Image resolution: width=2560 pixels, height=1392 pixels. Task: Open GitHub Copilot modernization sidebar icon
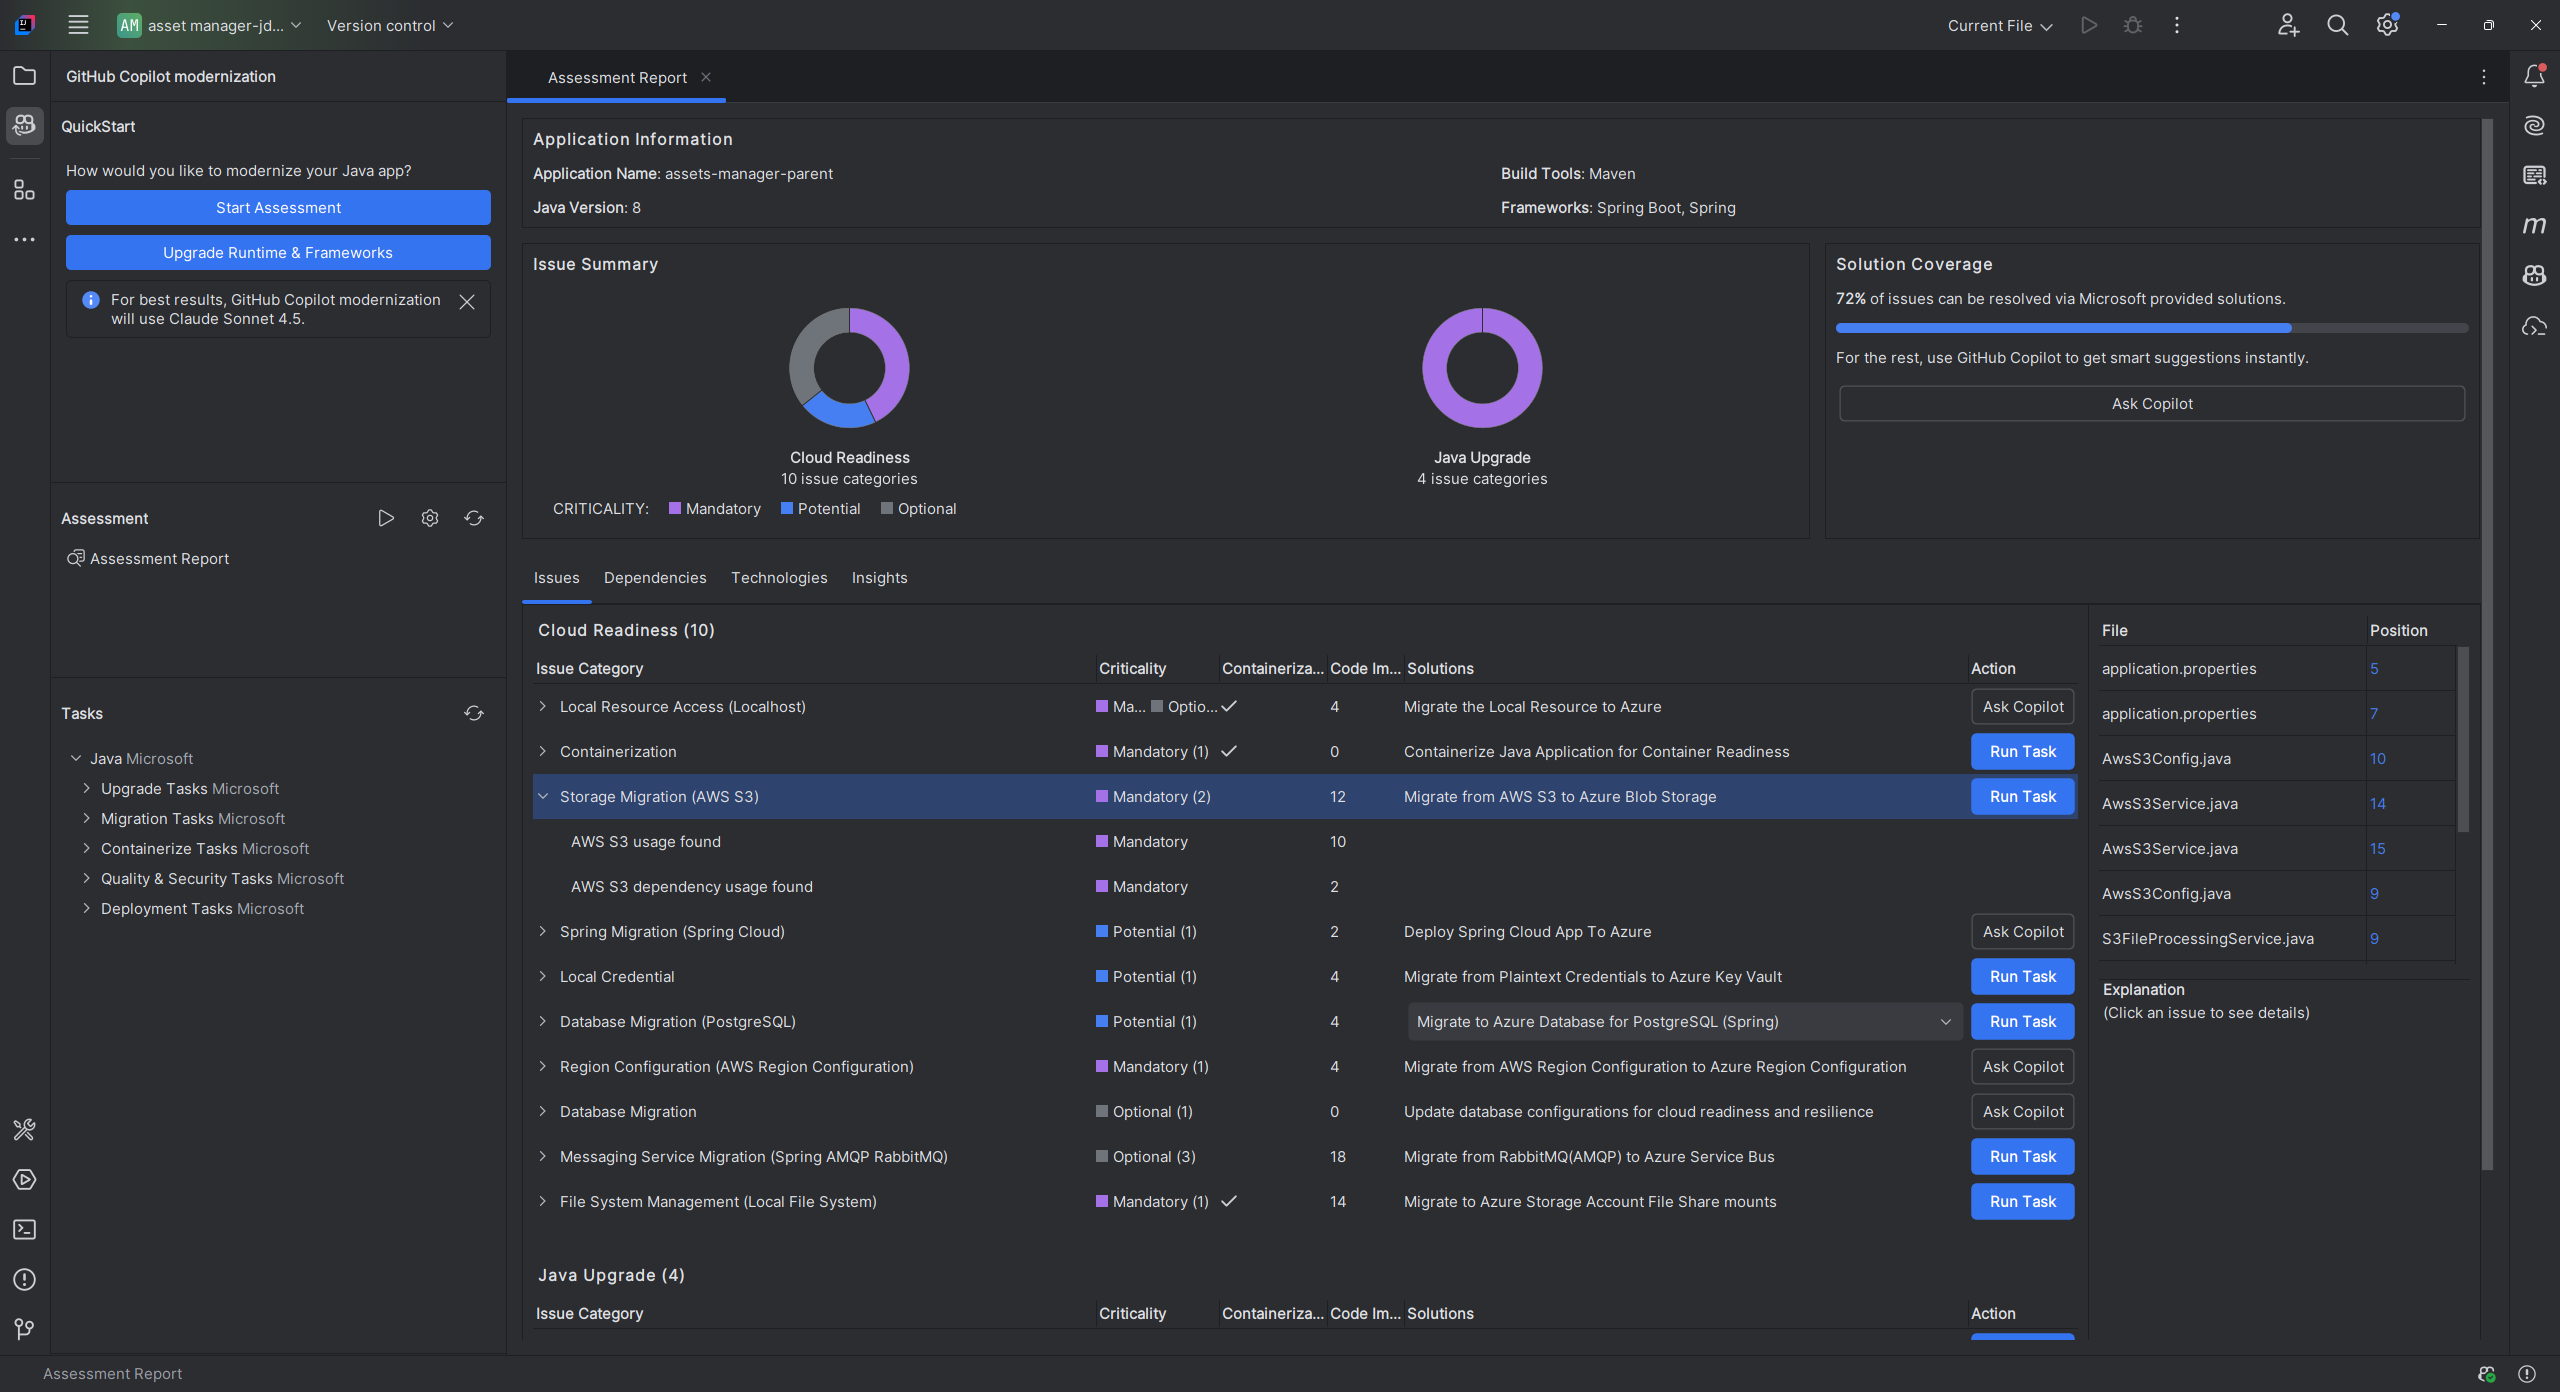(25, 126)
